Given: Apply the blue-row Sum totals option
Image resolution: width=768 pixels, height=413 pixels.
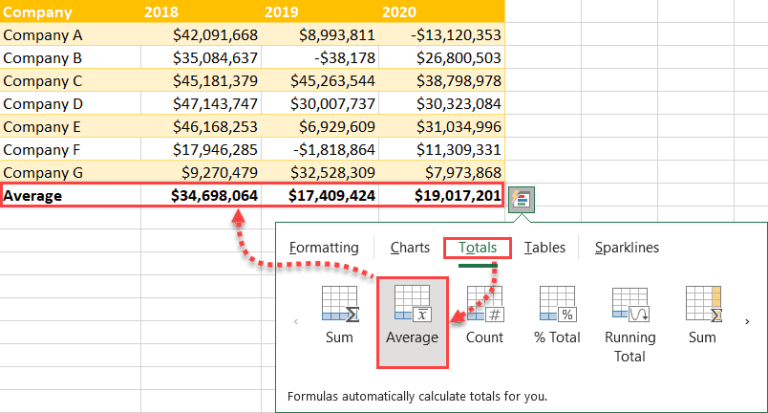Looking at the screenshot, I should (x=339, y=316).
